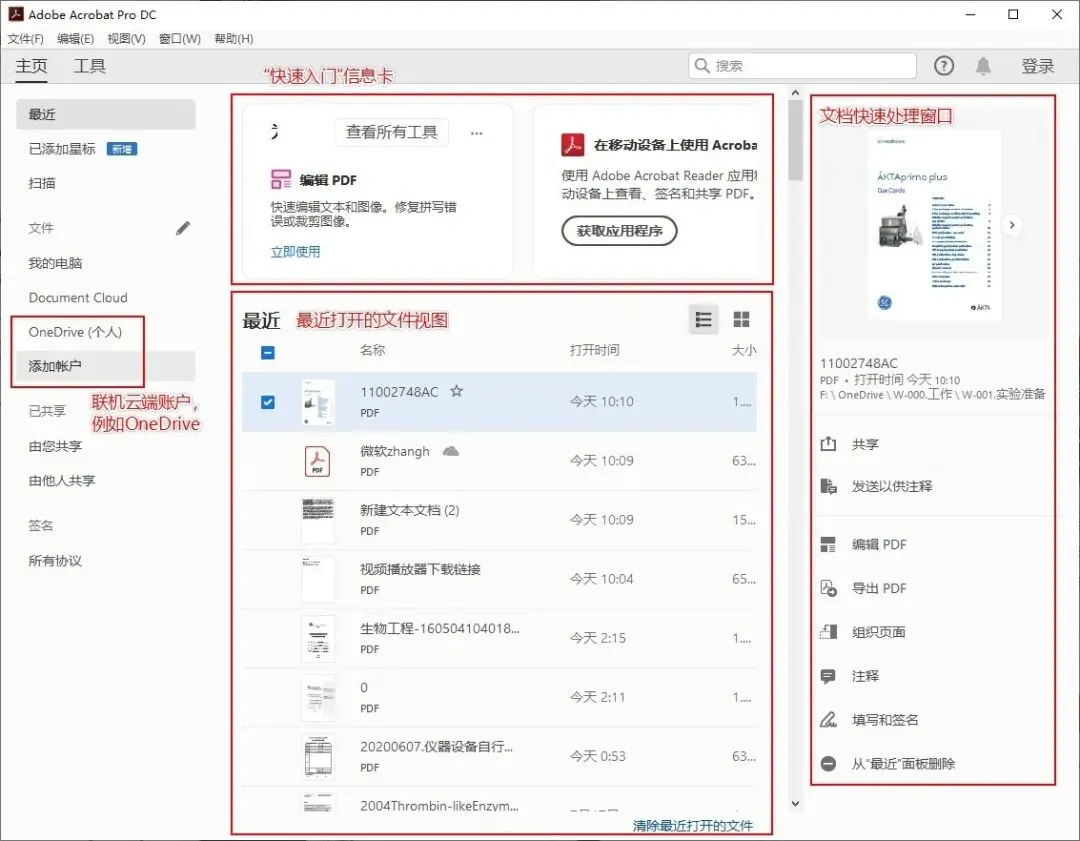Click the Adobe Acrobat title bar logo

pos(15,14)
